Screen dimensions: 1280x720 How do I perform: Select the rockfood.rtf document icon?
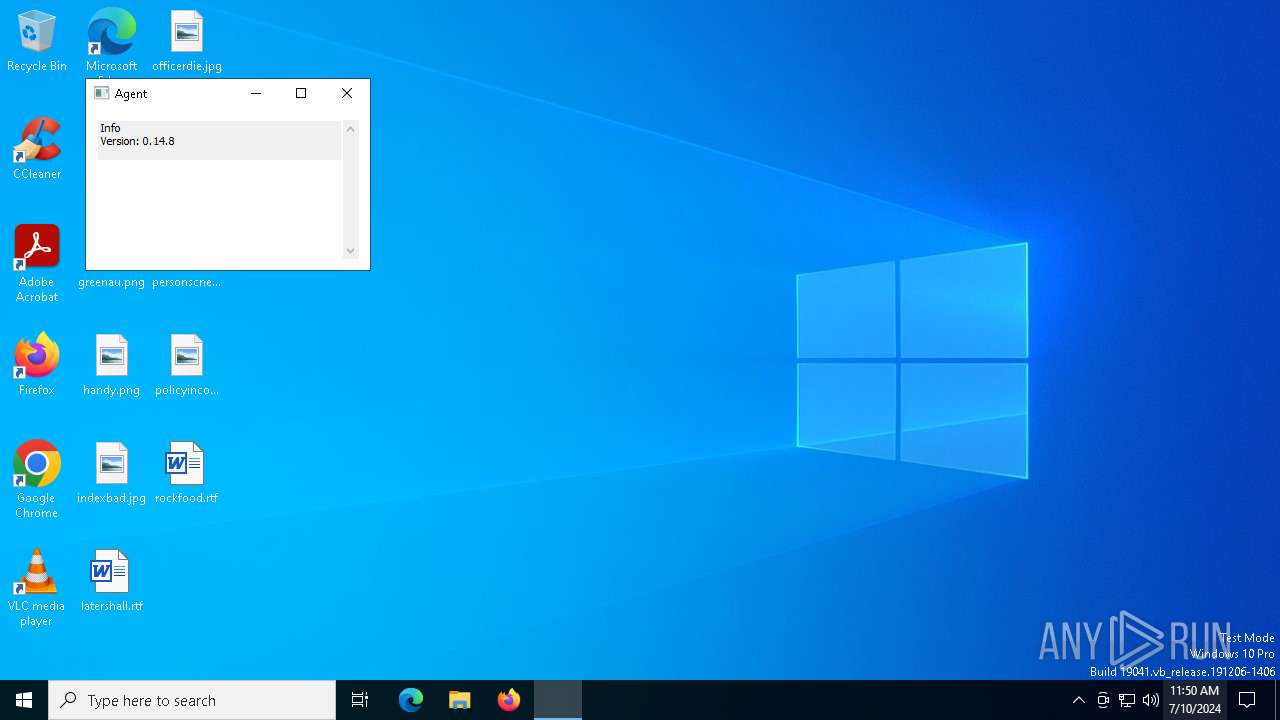[187, 473]
